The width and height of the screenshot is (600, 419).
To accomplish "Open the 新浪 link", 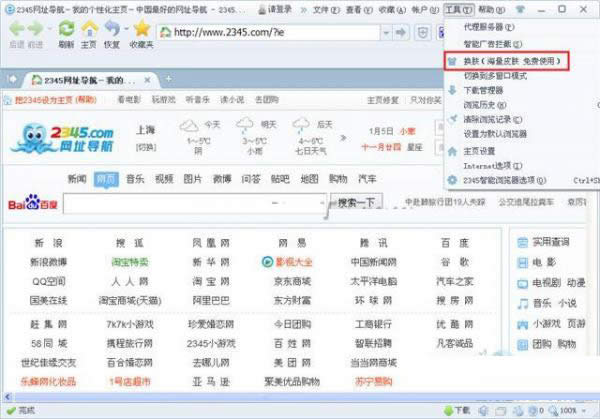I will (48, 243).
